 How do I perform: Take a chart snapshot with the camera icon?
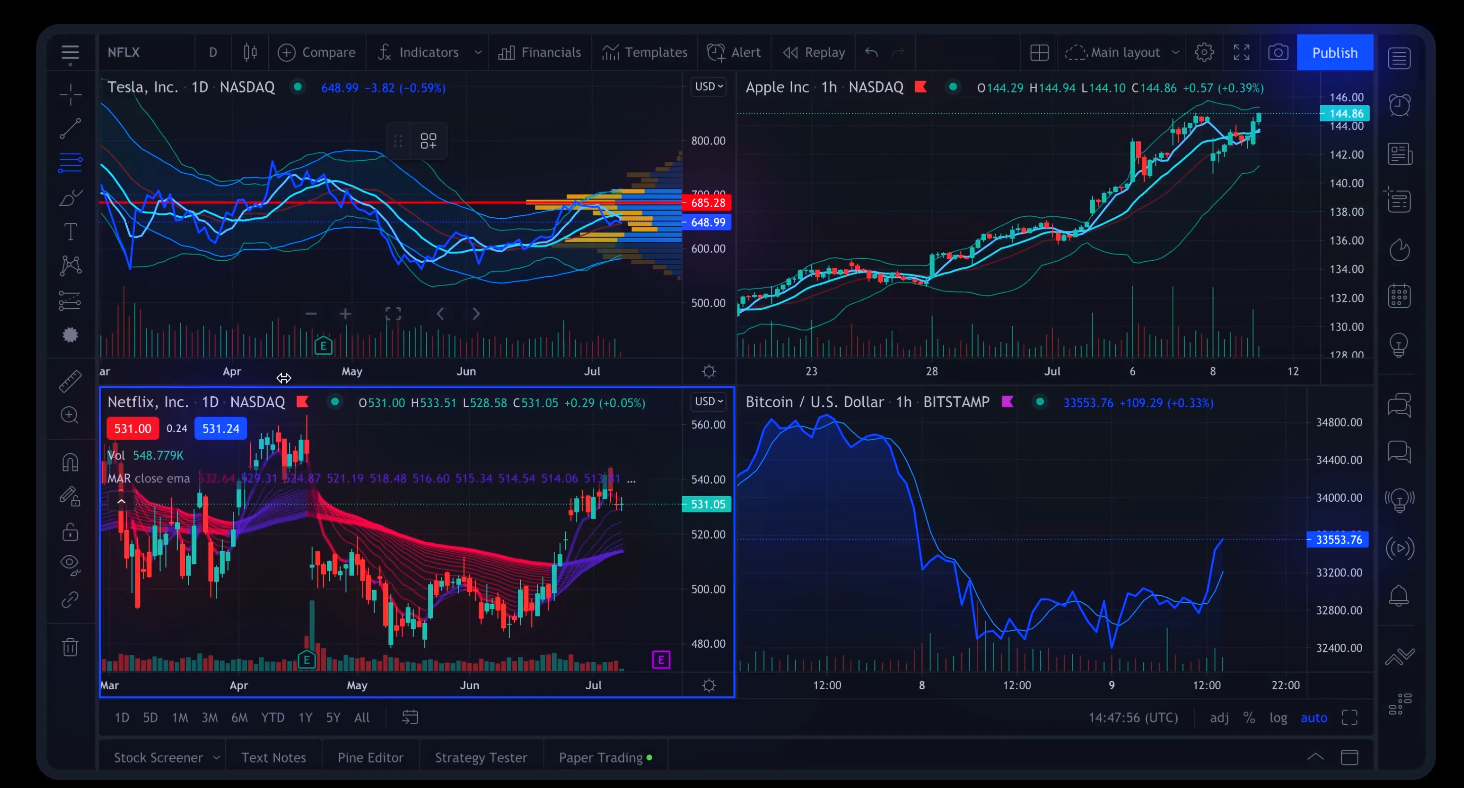[x=1277, y=52]
